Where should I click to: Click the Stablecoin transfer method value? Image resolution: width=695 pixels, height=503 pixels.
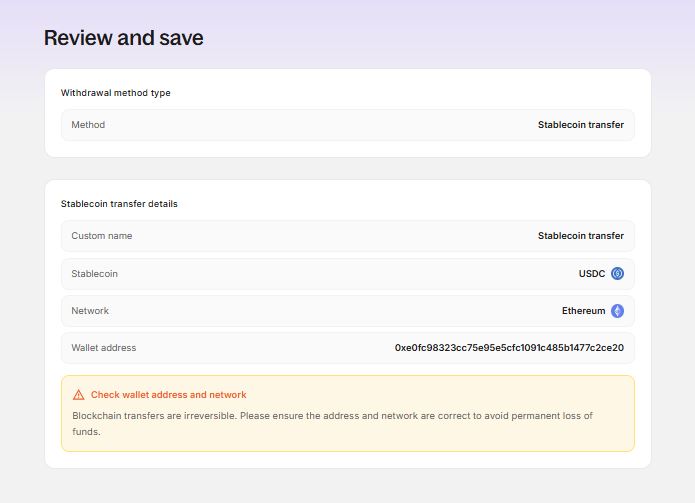point(581,125)
